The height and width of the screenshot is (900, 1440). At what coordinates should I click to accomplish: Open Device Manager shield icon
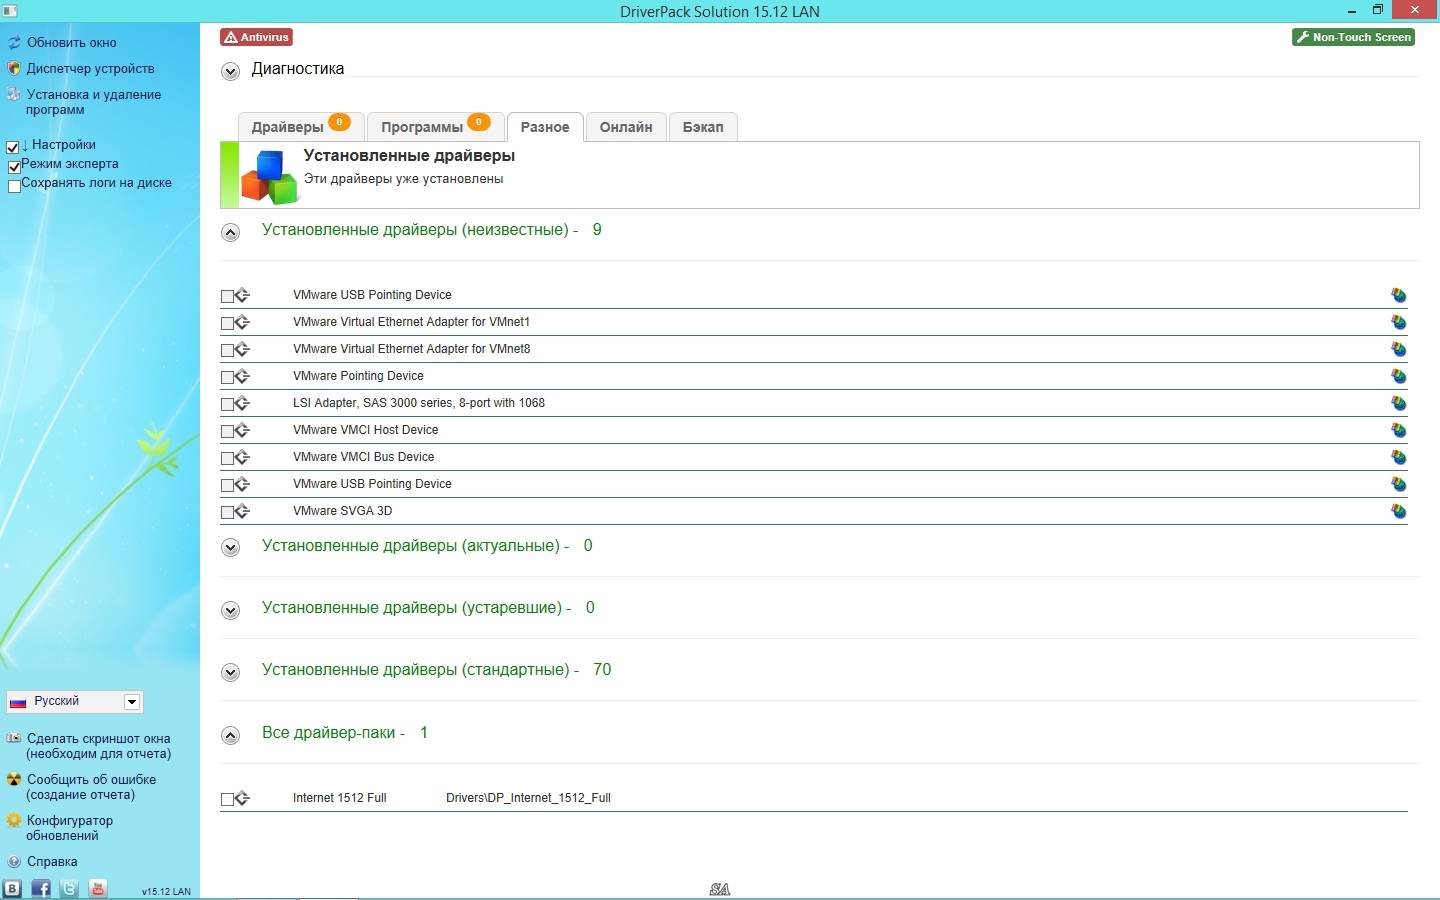14,69
